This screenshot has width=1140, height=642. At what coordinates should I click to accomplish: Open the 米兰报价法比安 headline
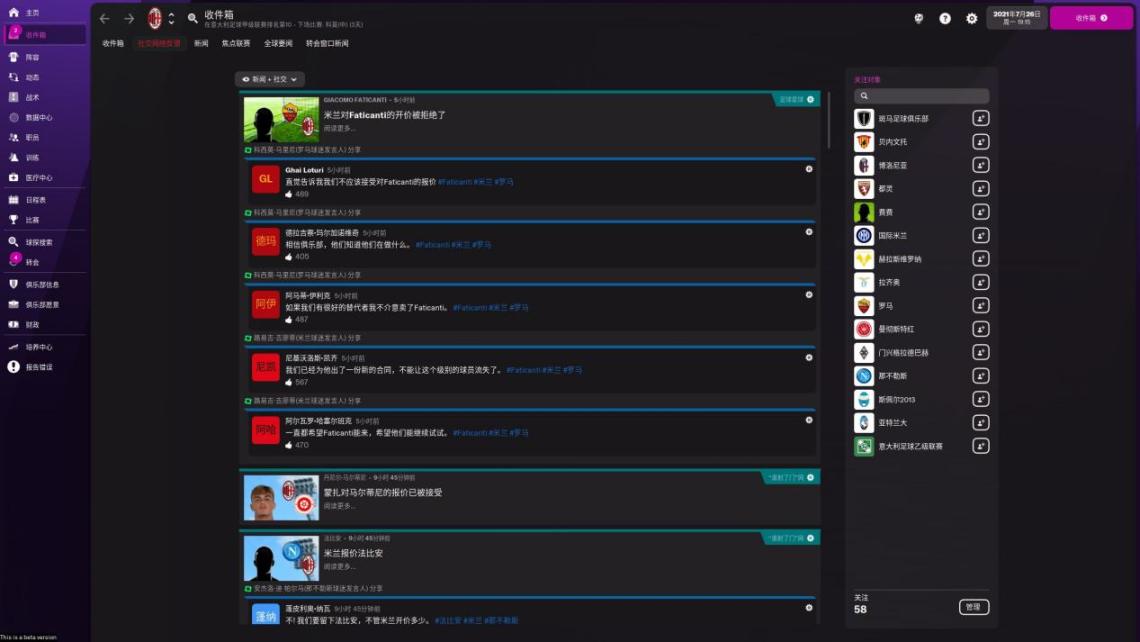[353, 553]
